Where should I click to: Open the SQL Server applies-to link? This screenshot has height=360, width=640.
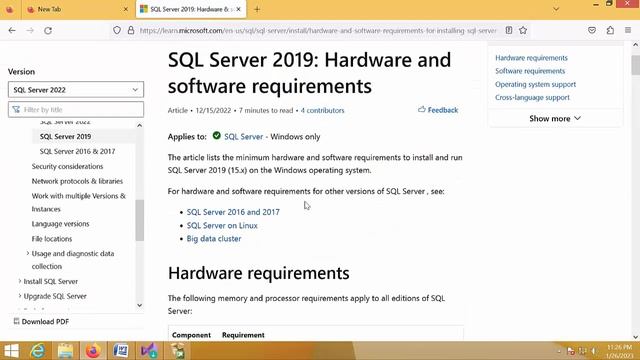(243, 137)
